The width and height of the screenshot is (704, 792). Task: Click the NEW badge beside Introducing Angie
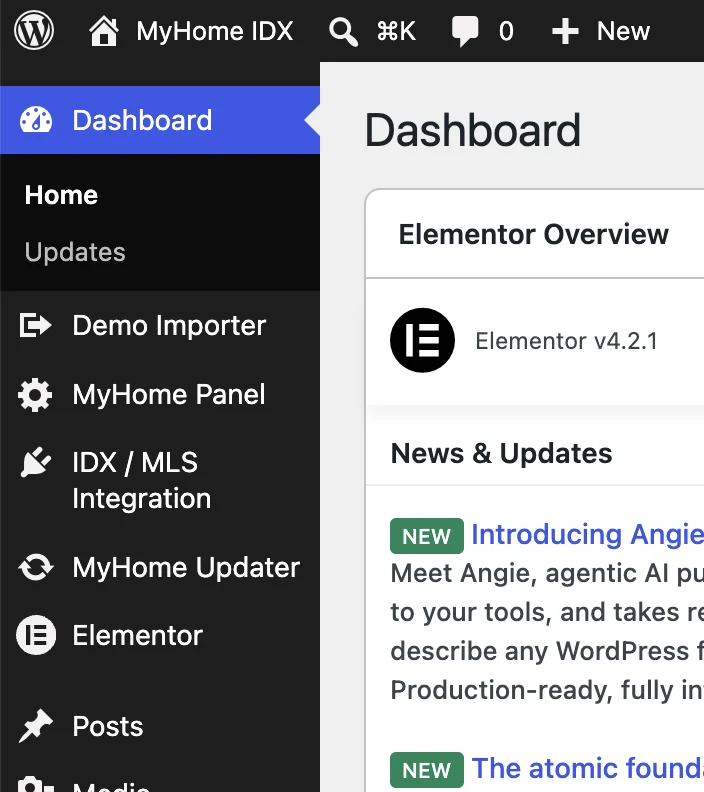[427, 536]
